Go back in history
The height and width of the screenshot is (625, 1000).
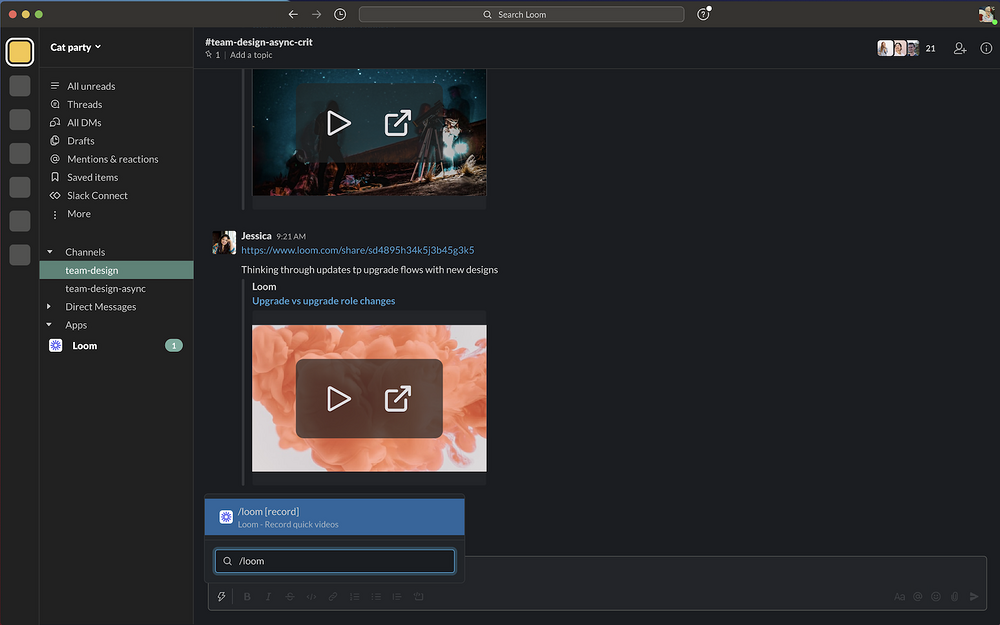(x=293, y=14)
